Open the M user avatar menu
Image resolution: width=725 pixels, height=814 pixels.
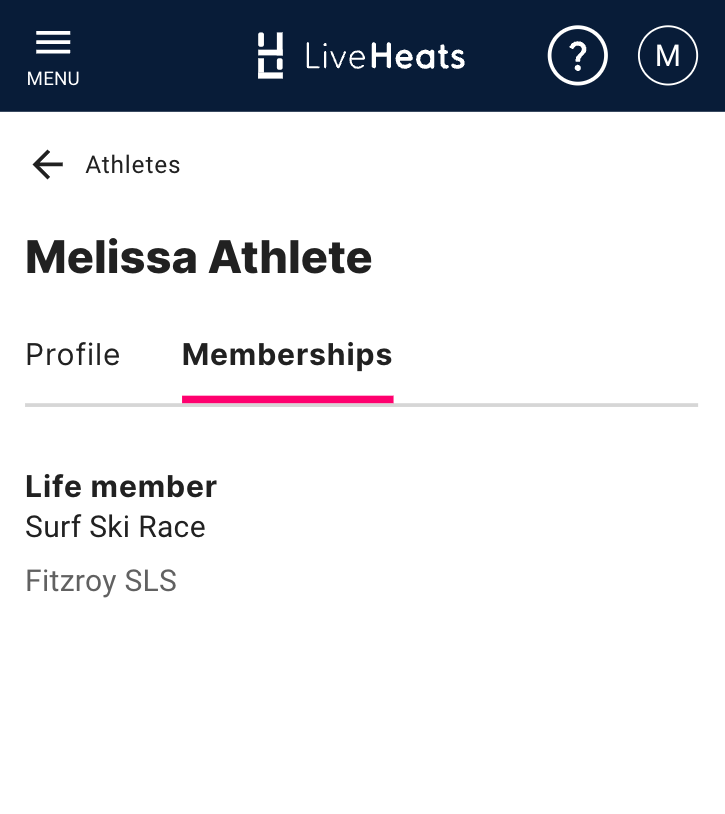(x=667, y=55)
